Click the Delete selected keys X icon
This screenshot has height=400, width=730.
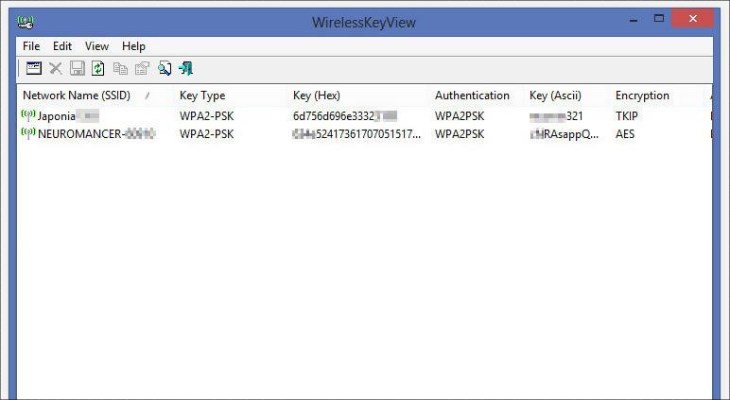(55, 69)
